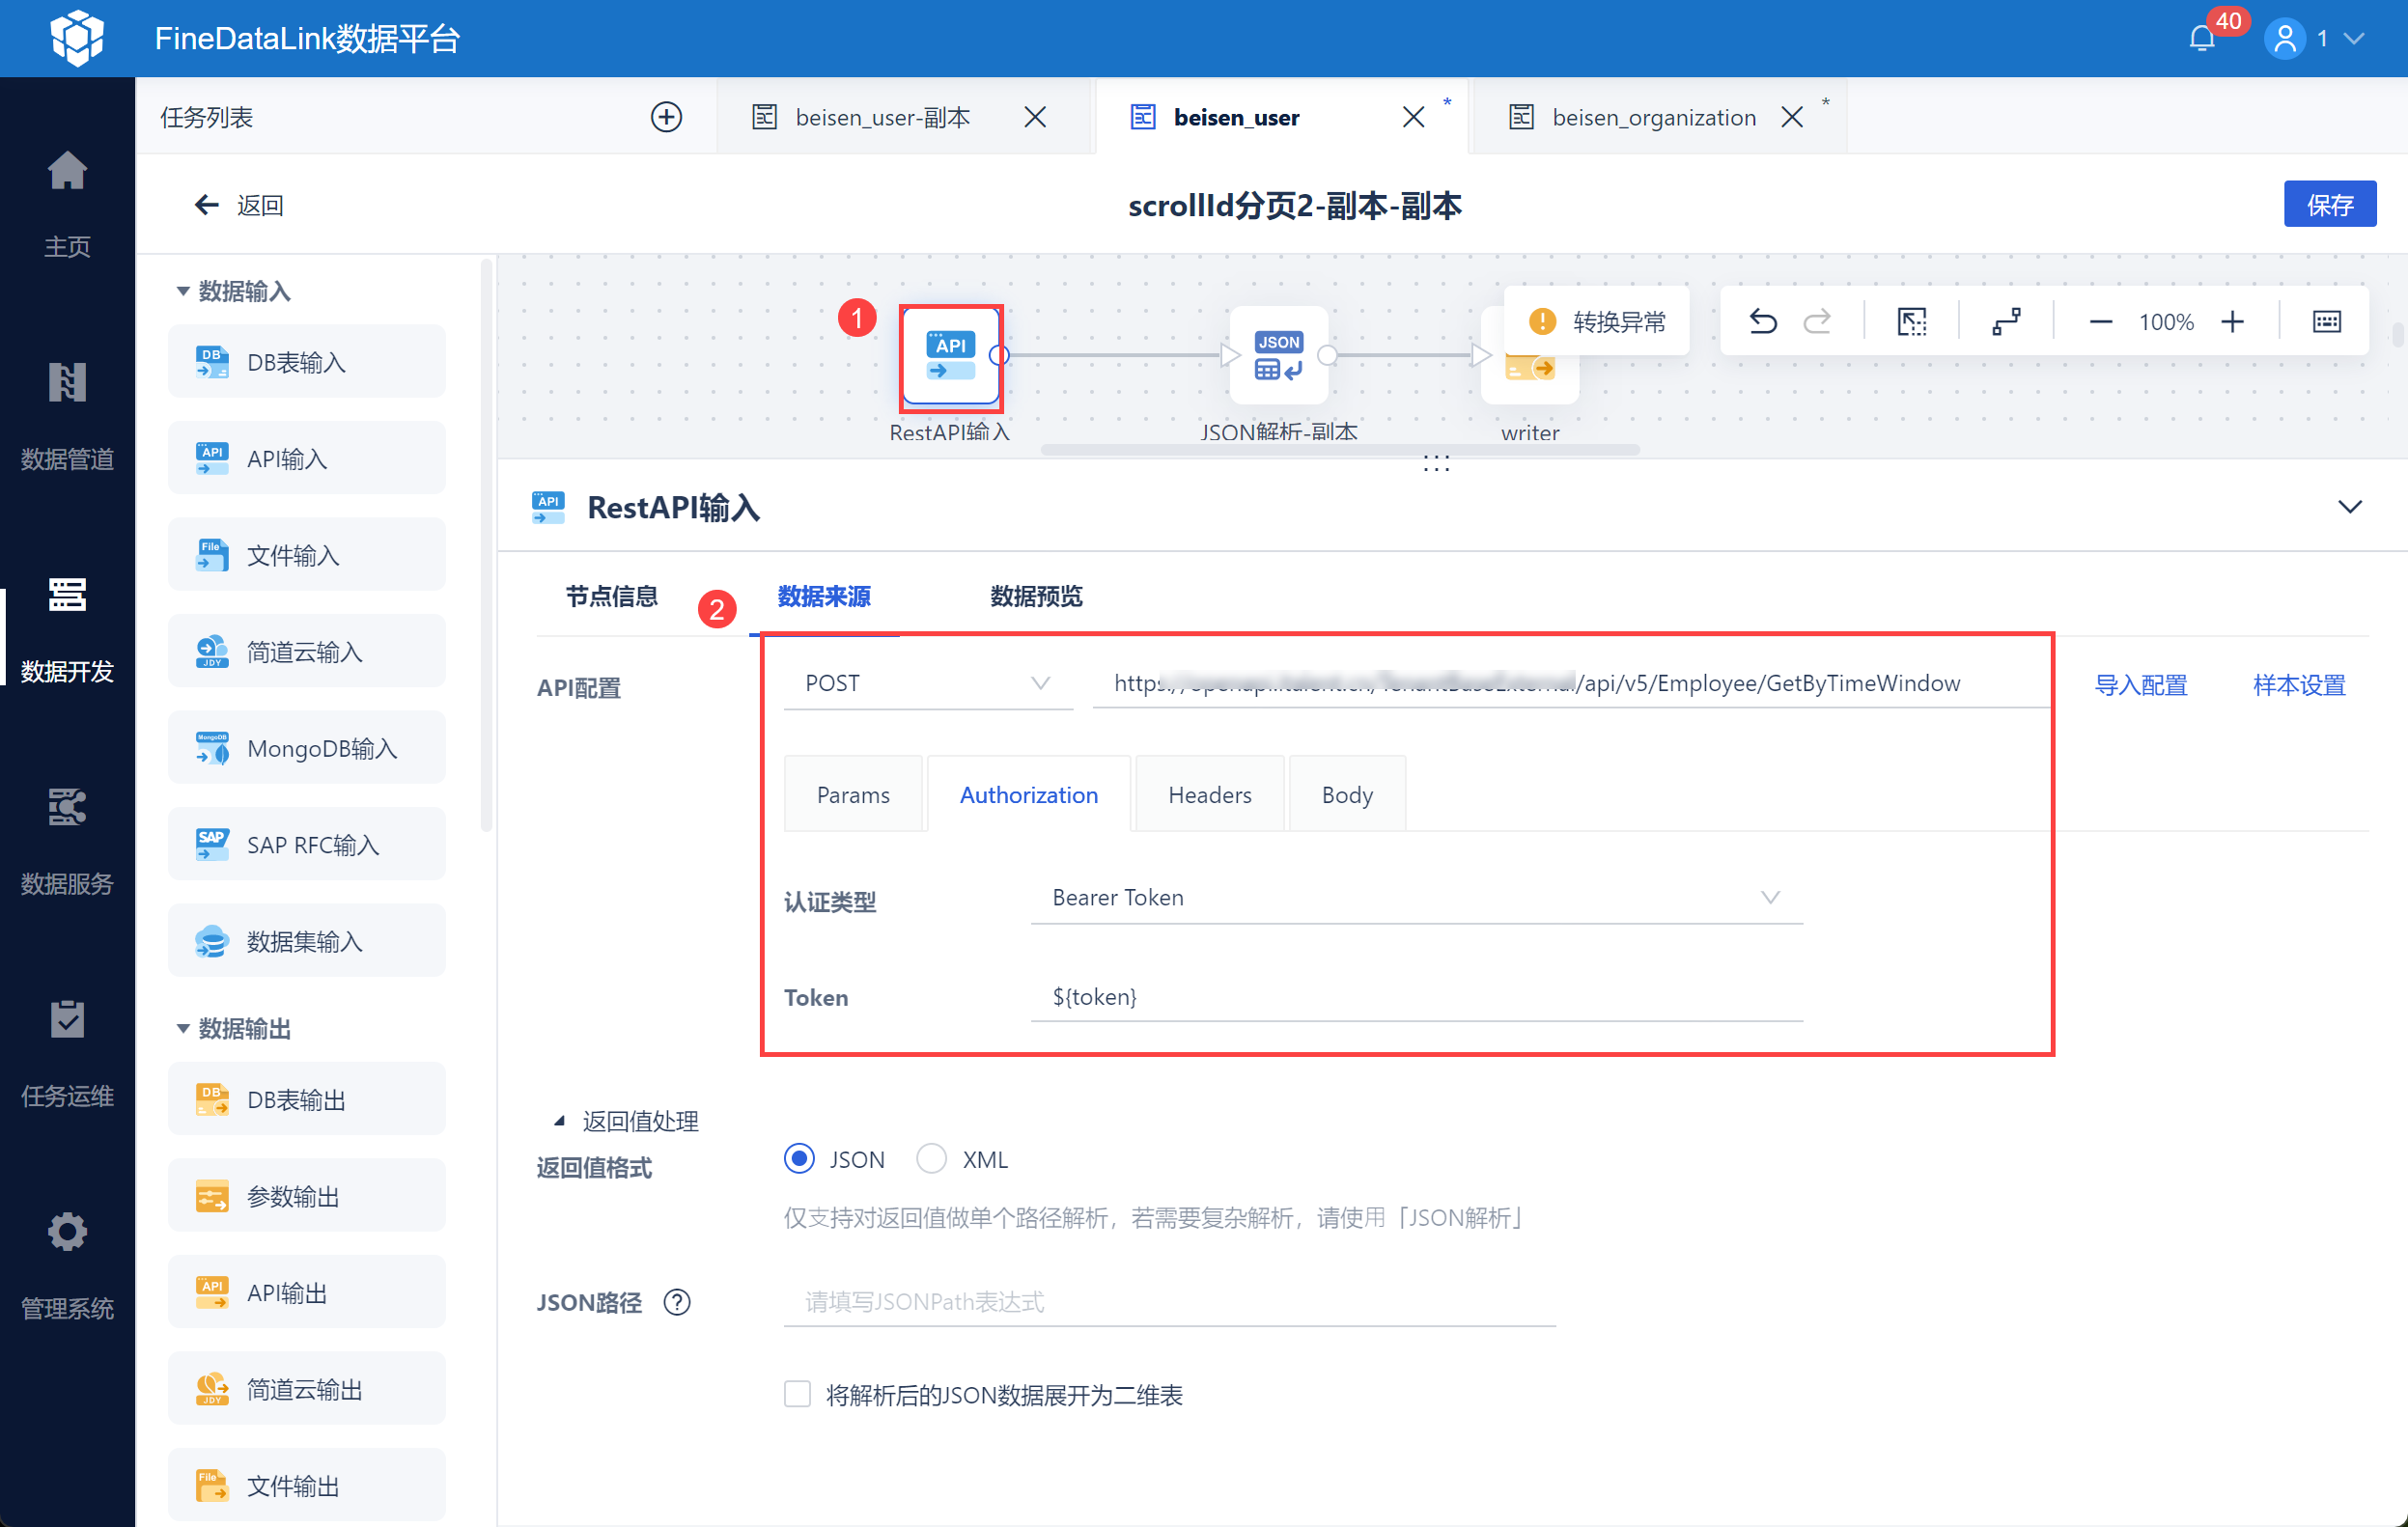This screenshot has height=1527, width=2408.
Task: Select the JSON解析-副本 node on canvas
Action: [1278, 357]
